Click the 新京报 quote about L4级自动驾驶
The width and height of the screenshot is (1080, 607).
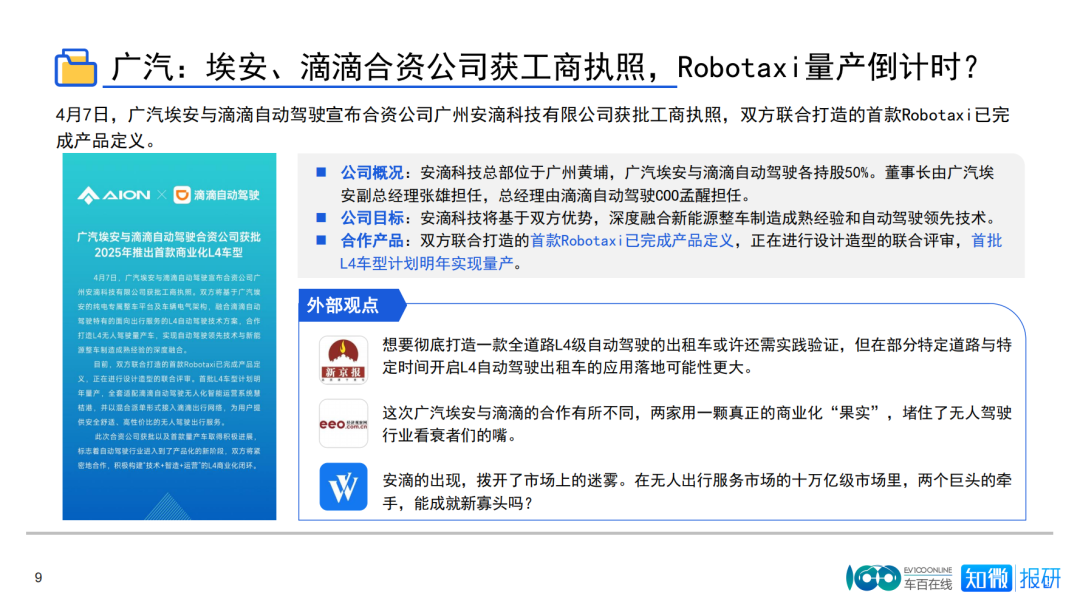[x=697, y=356]
